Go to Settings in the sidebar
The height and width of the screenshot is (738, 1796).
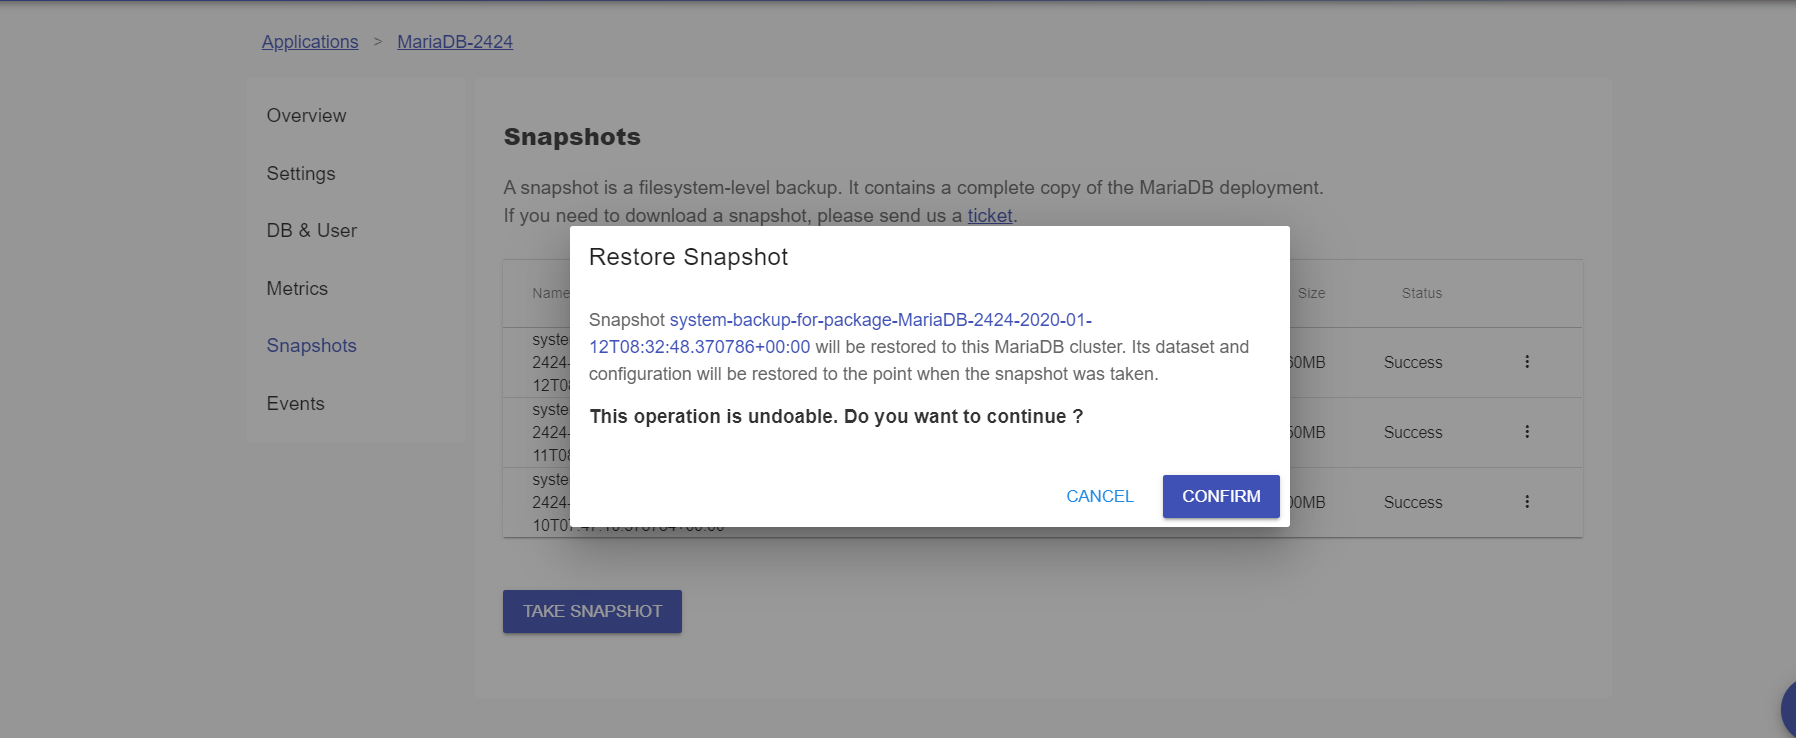tap(301, 174)
